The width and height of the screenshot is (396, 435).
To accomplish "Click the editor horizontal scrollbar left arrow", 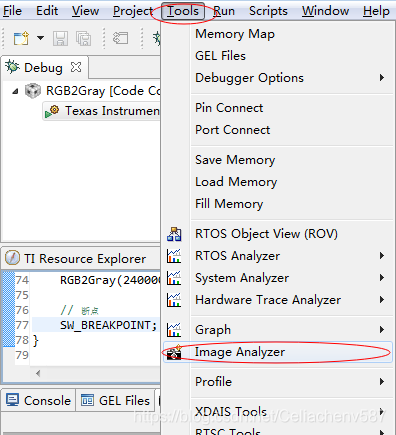I will point(38,373).
